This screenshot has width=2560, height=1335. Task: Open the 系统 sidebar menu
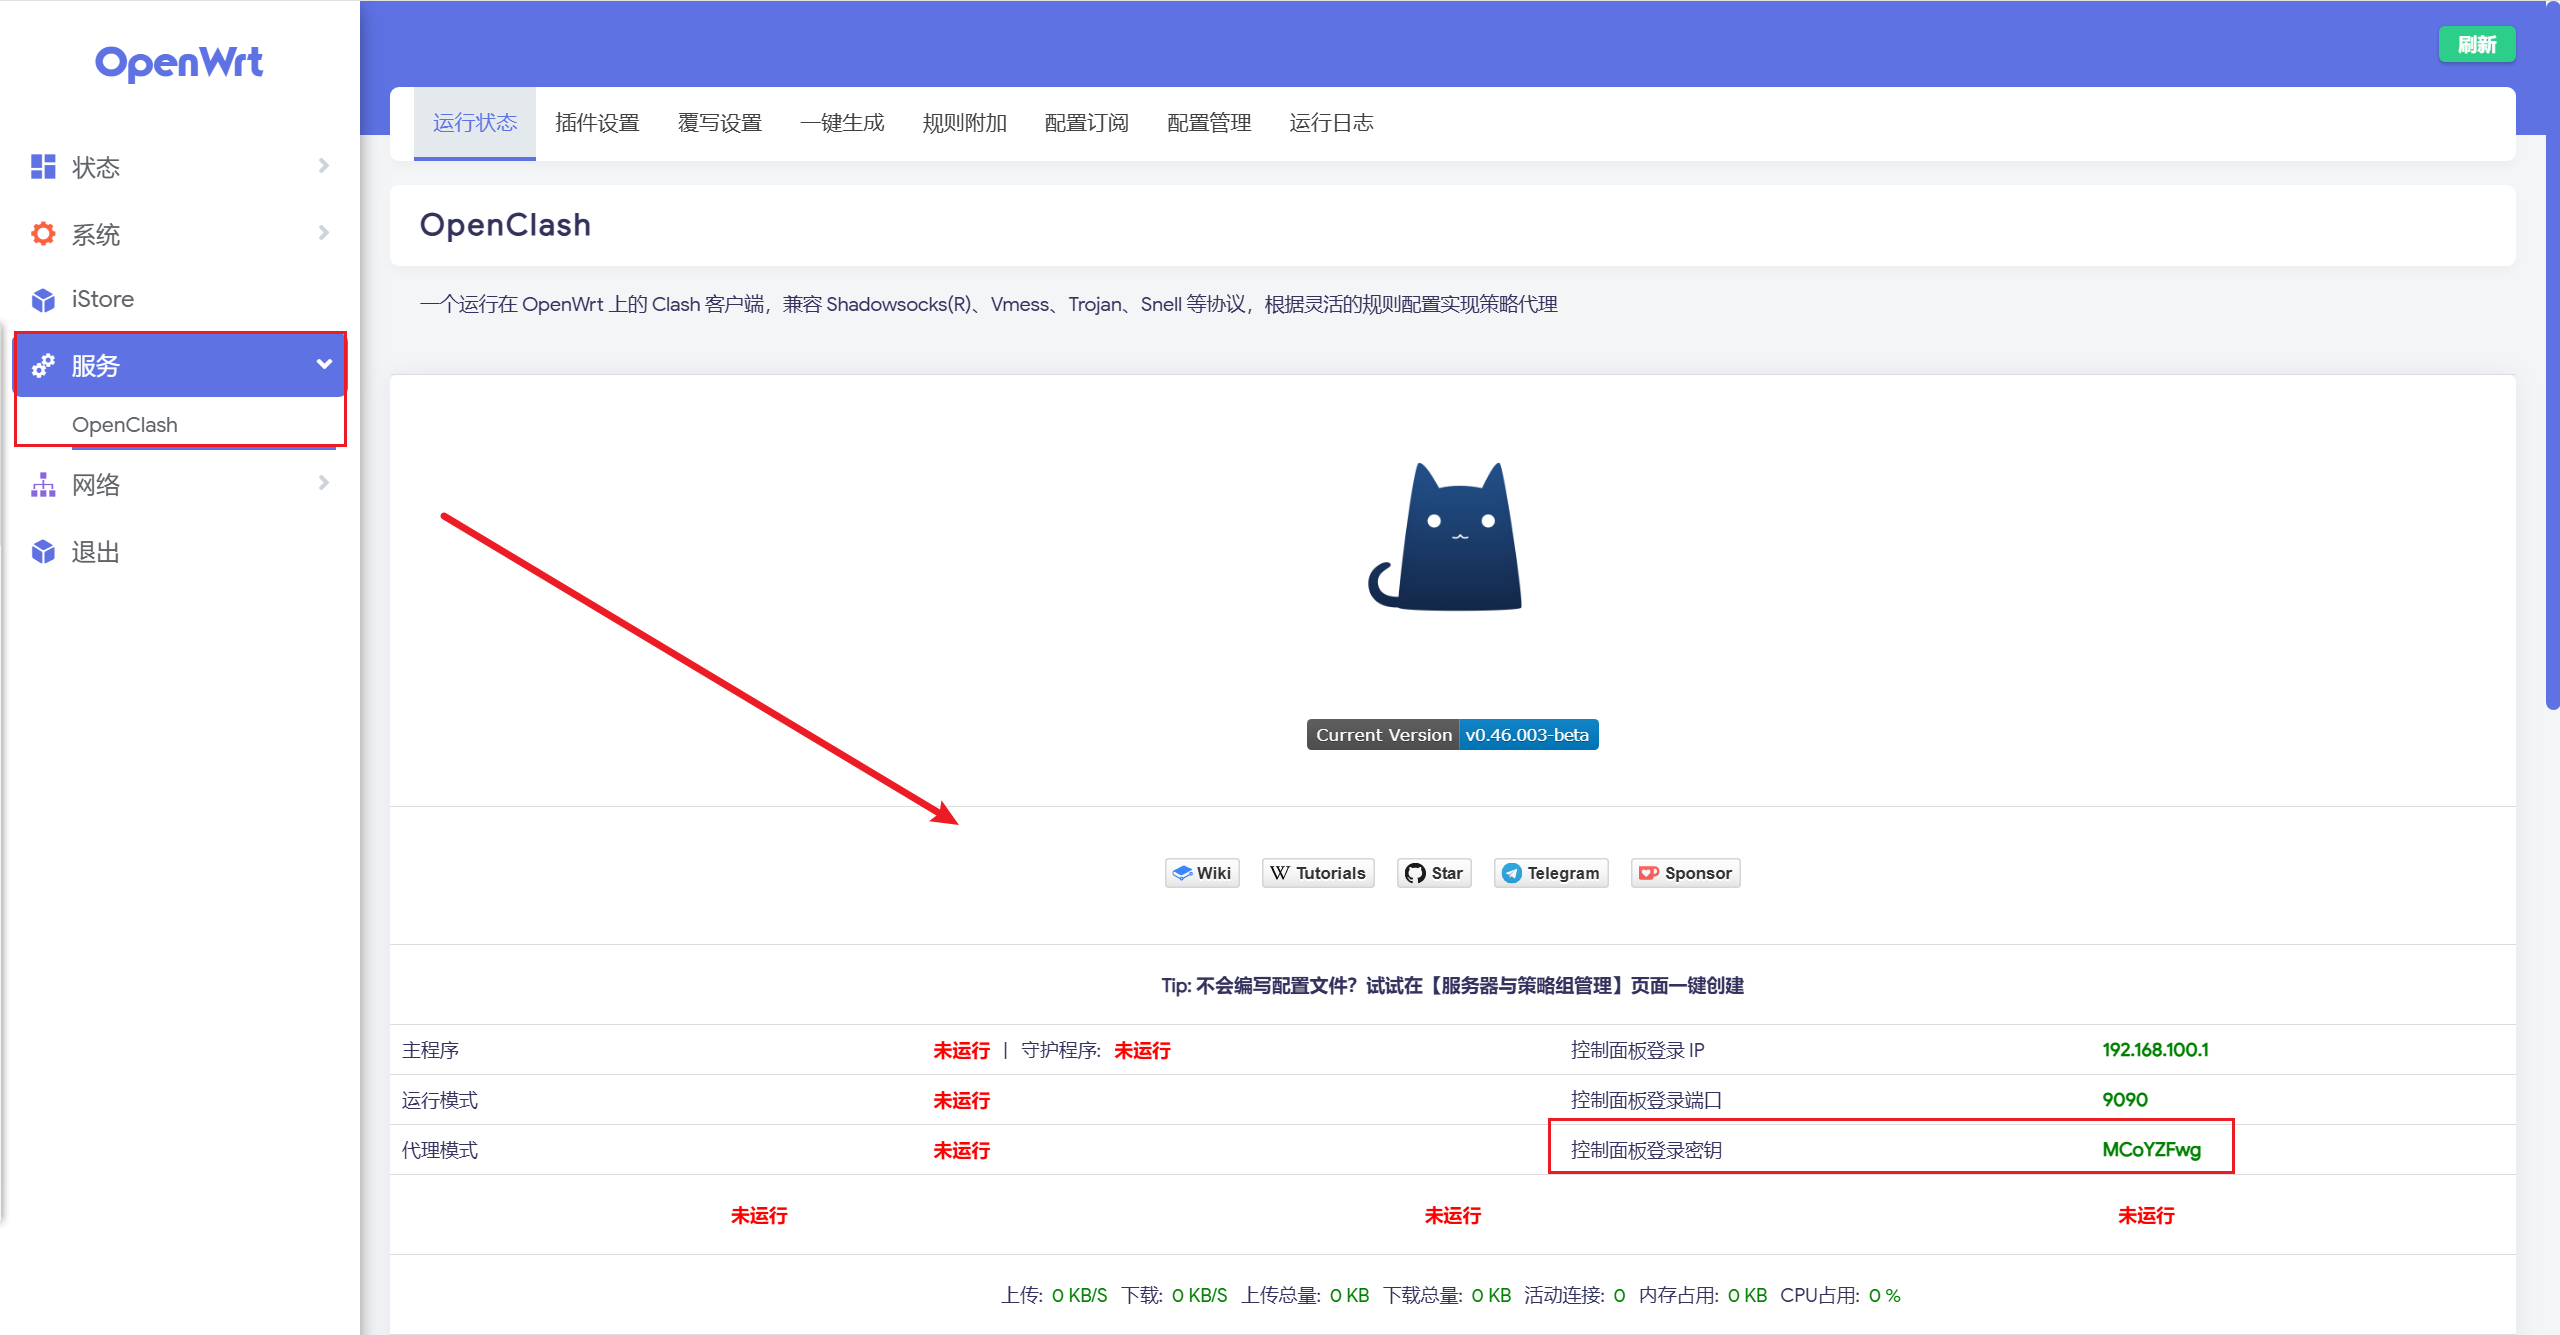(x=180, y=234)
